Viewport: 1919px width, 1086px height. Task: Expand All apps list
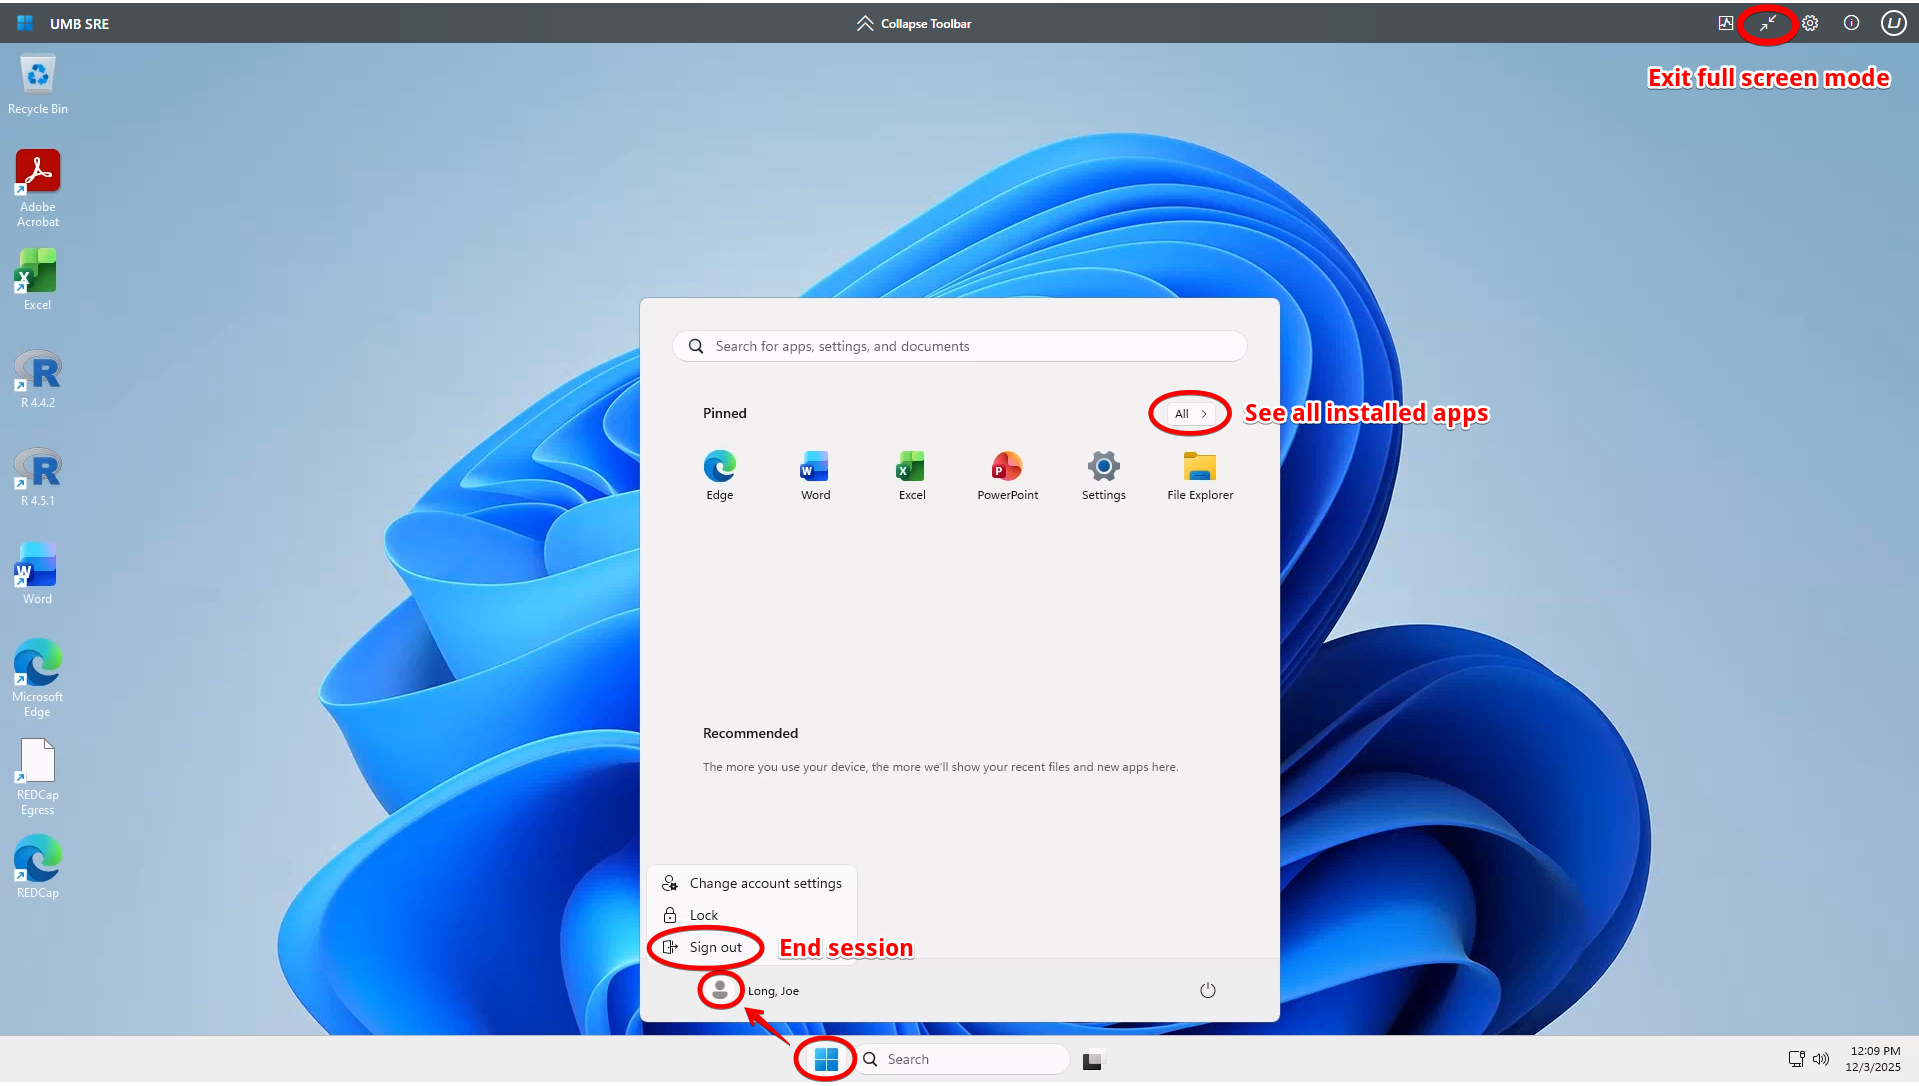[x=1190, y=413]
